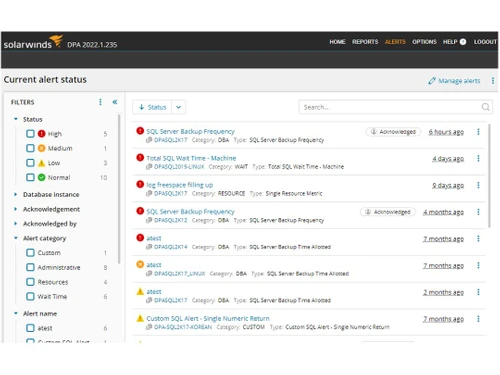Open actions menu for the low severity atest alert

(478, 292)
